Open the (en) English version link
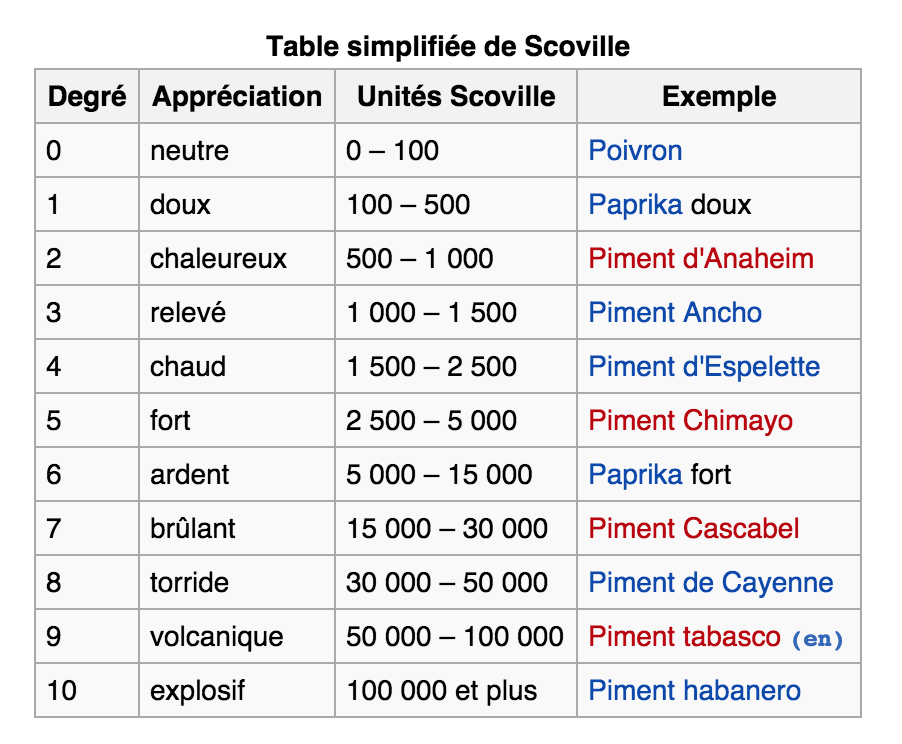The height and width of the screenshot is (744, 902). coord(817,639)
